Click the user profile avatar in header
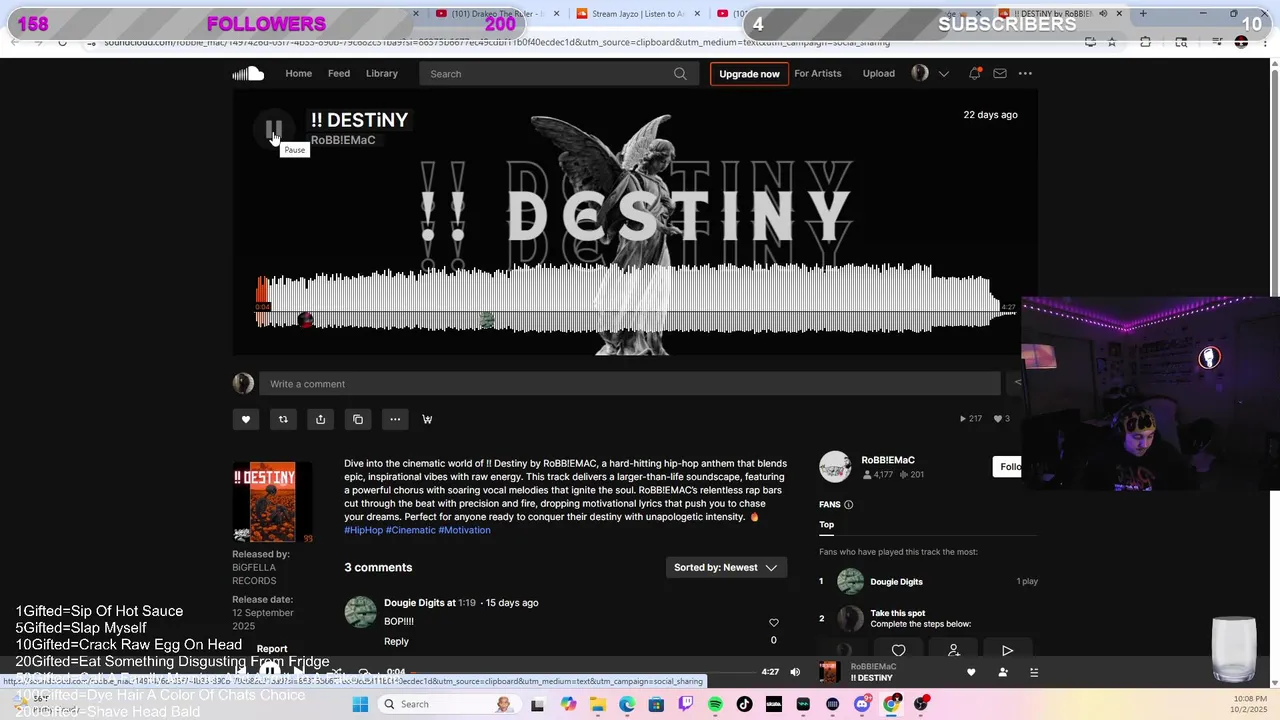The image size is (1280, 720). click(x=920, y=73)
